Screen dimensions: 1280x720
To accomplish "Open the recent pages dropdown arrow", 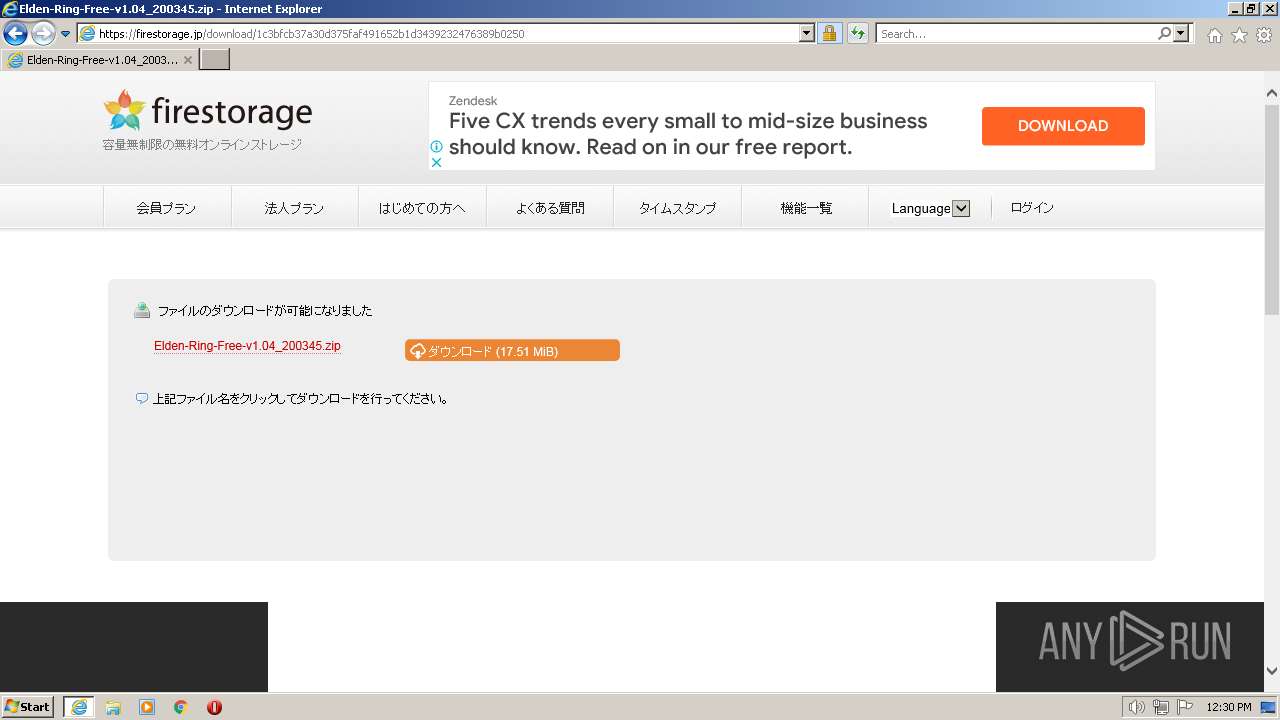I will (66, 34).
